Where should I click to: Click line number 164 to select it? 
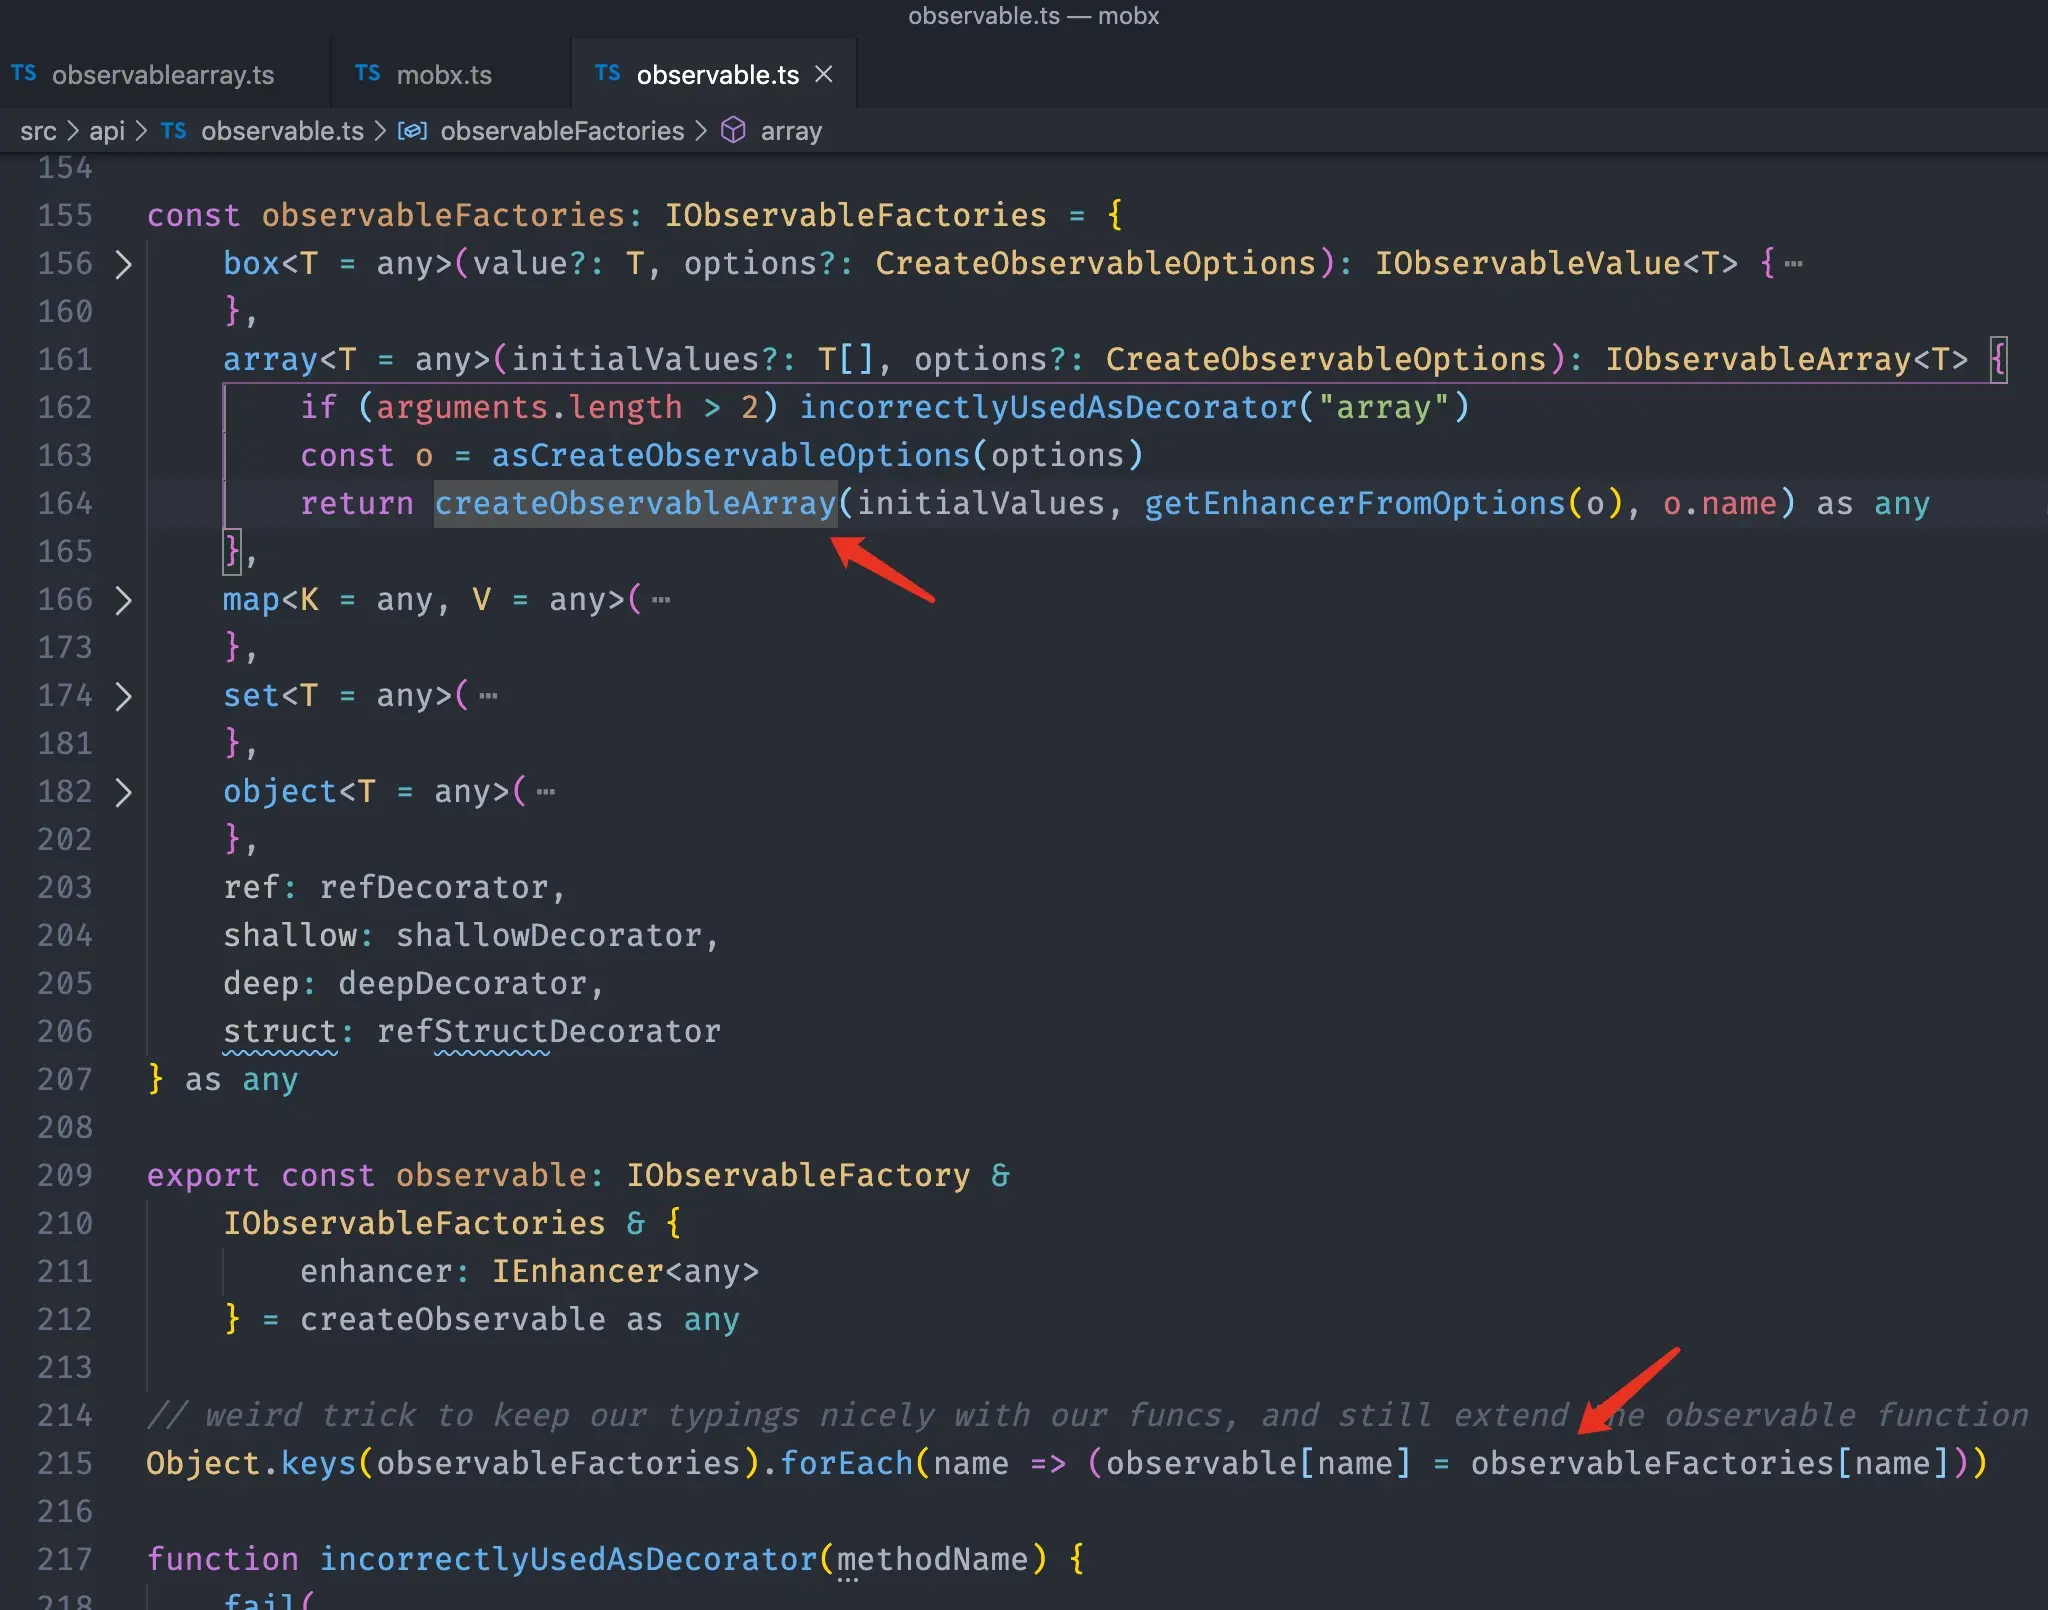pyautogui.click(x=62, y=503)
